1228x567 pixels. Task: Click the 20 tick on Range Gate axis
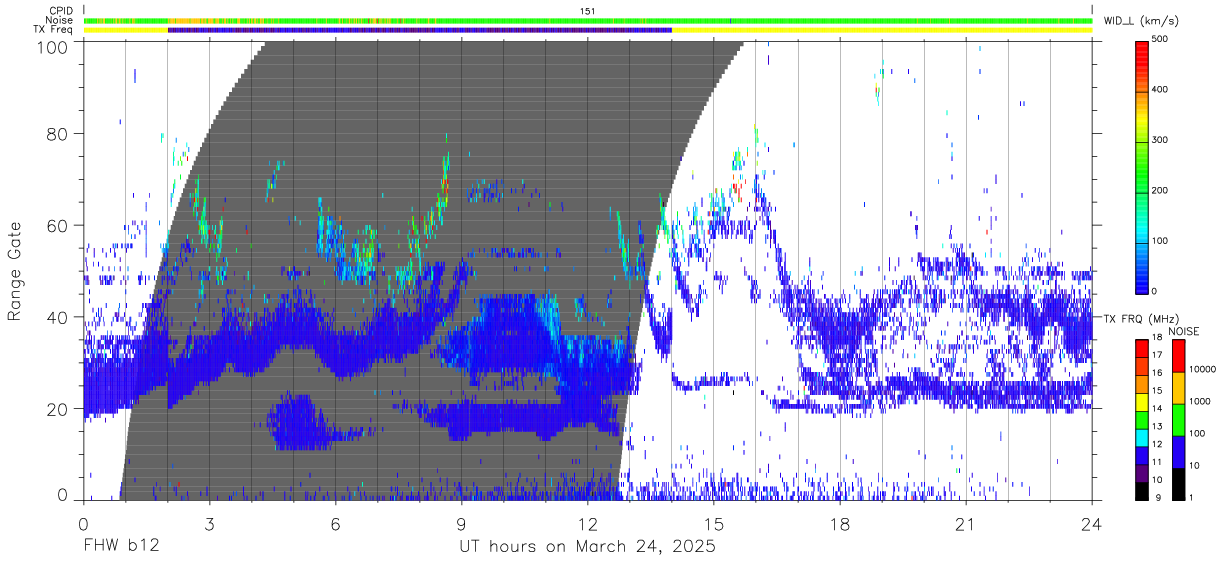[x=56, y=409]
